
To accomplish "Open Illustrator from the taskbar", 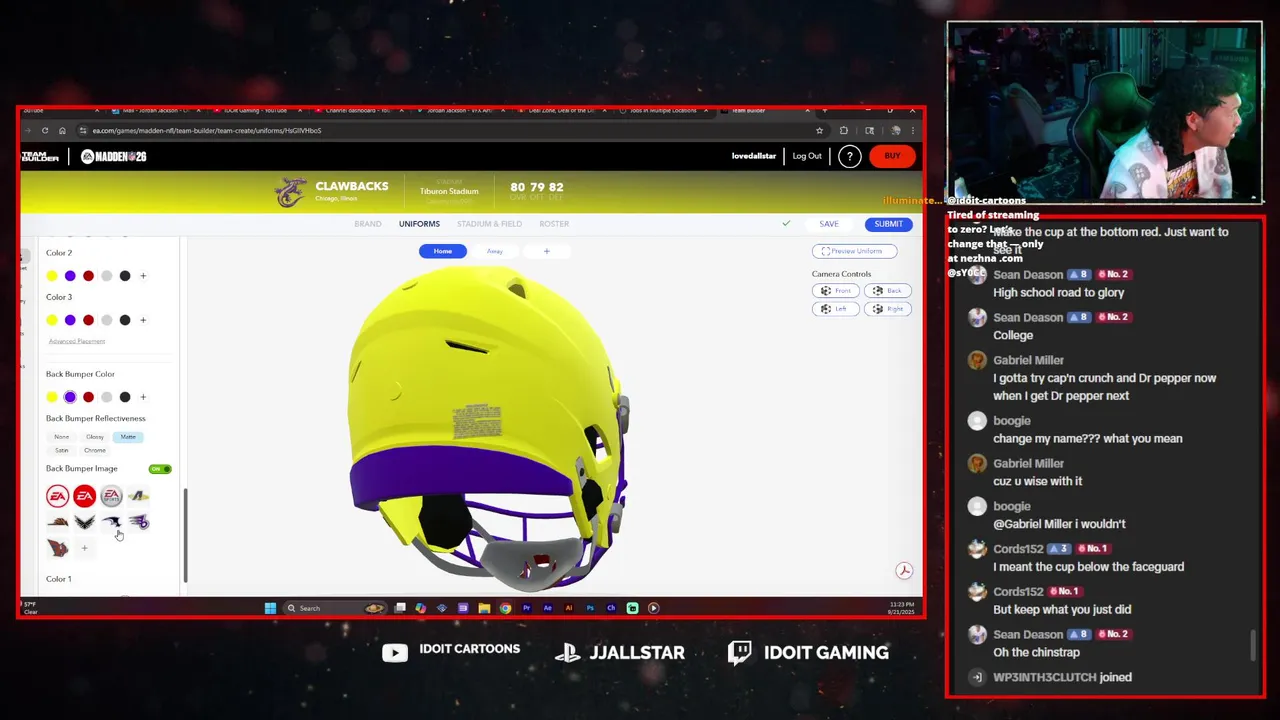I will click(x=569, y=608).
